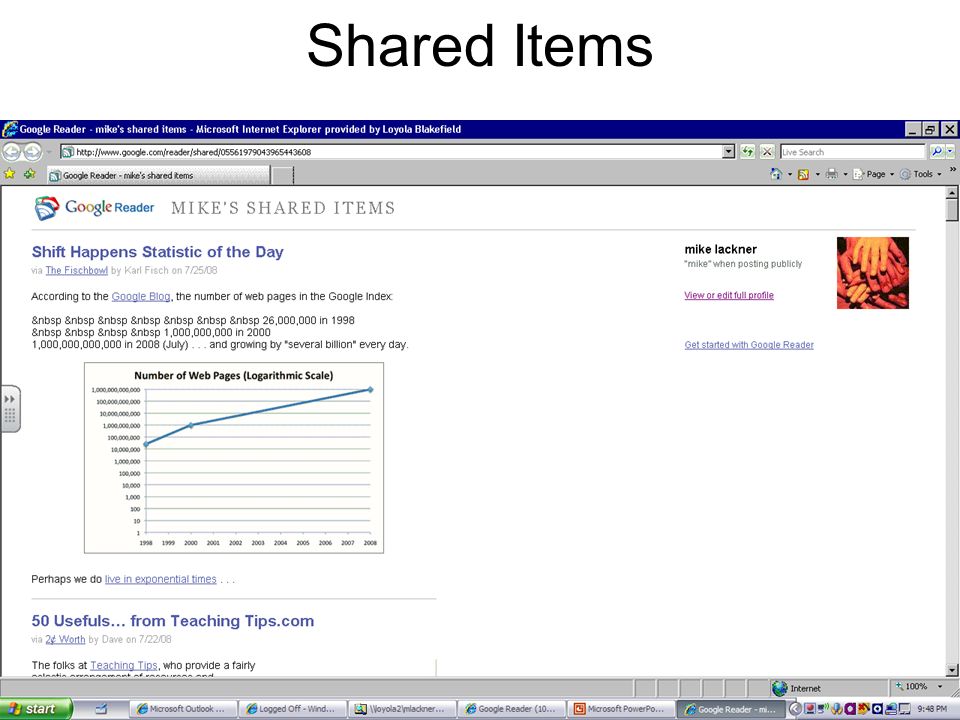Image resolution: width=960 pixels, height=720 pixels.
Task: Click the address bar page icon
Action: (x=67, y=152)
